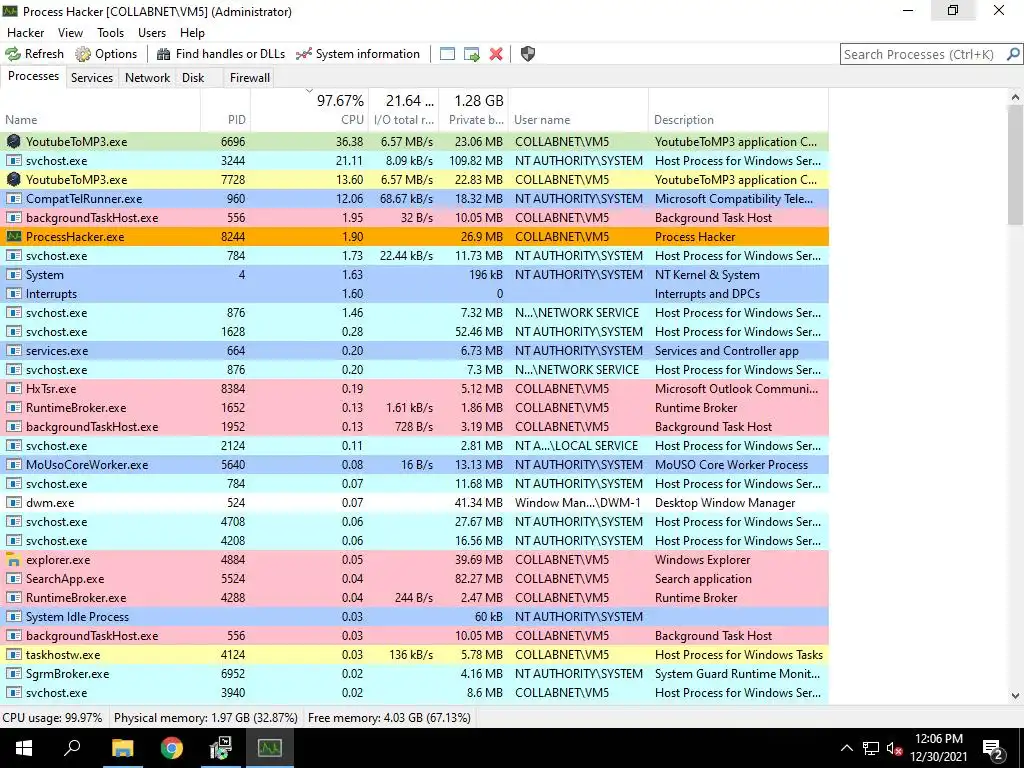Image resolution: width=1024 pixels, height=768 pixels.
Task: Sort by the PID column header
Action: coord(226,110)
